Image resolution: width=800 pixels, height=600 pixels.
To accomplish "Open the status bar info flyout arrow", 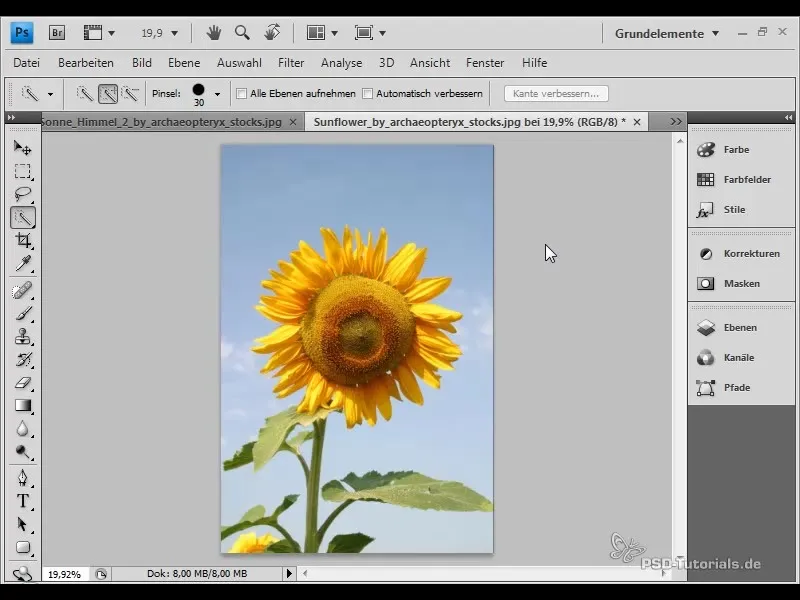I will tap(289, 573).
